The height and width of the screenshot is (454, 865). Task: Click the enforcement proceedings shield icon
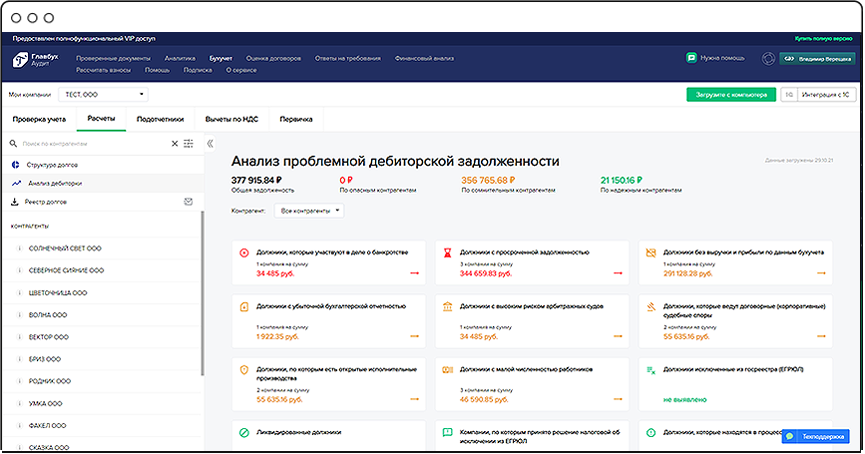[244, 370]
